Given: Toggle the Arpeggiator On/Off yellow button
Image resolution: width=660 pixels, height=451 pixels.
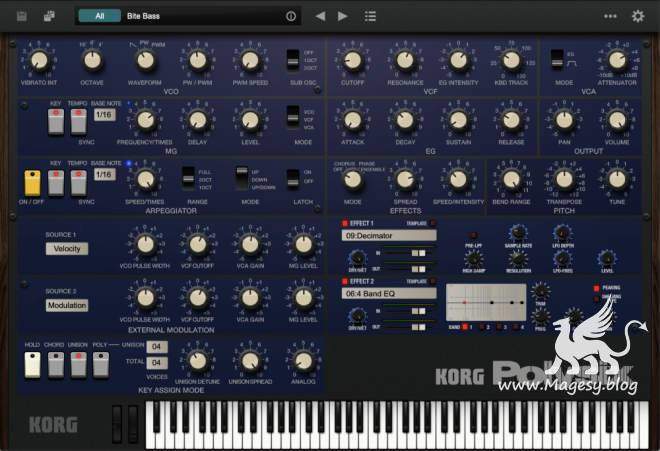Looking at the screenshot, I should click(32, 183).
